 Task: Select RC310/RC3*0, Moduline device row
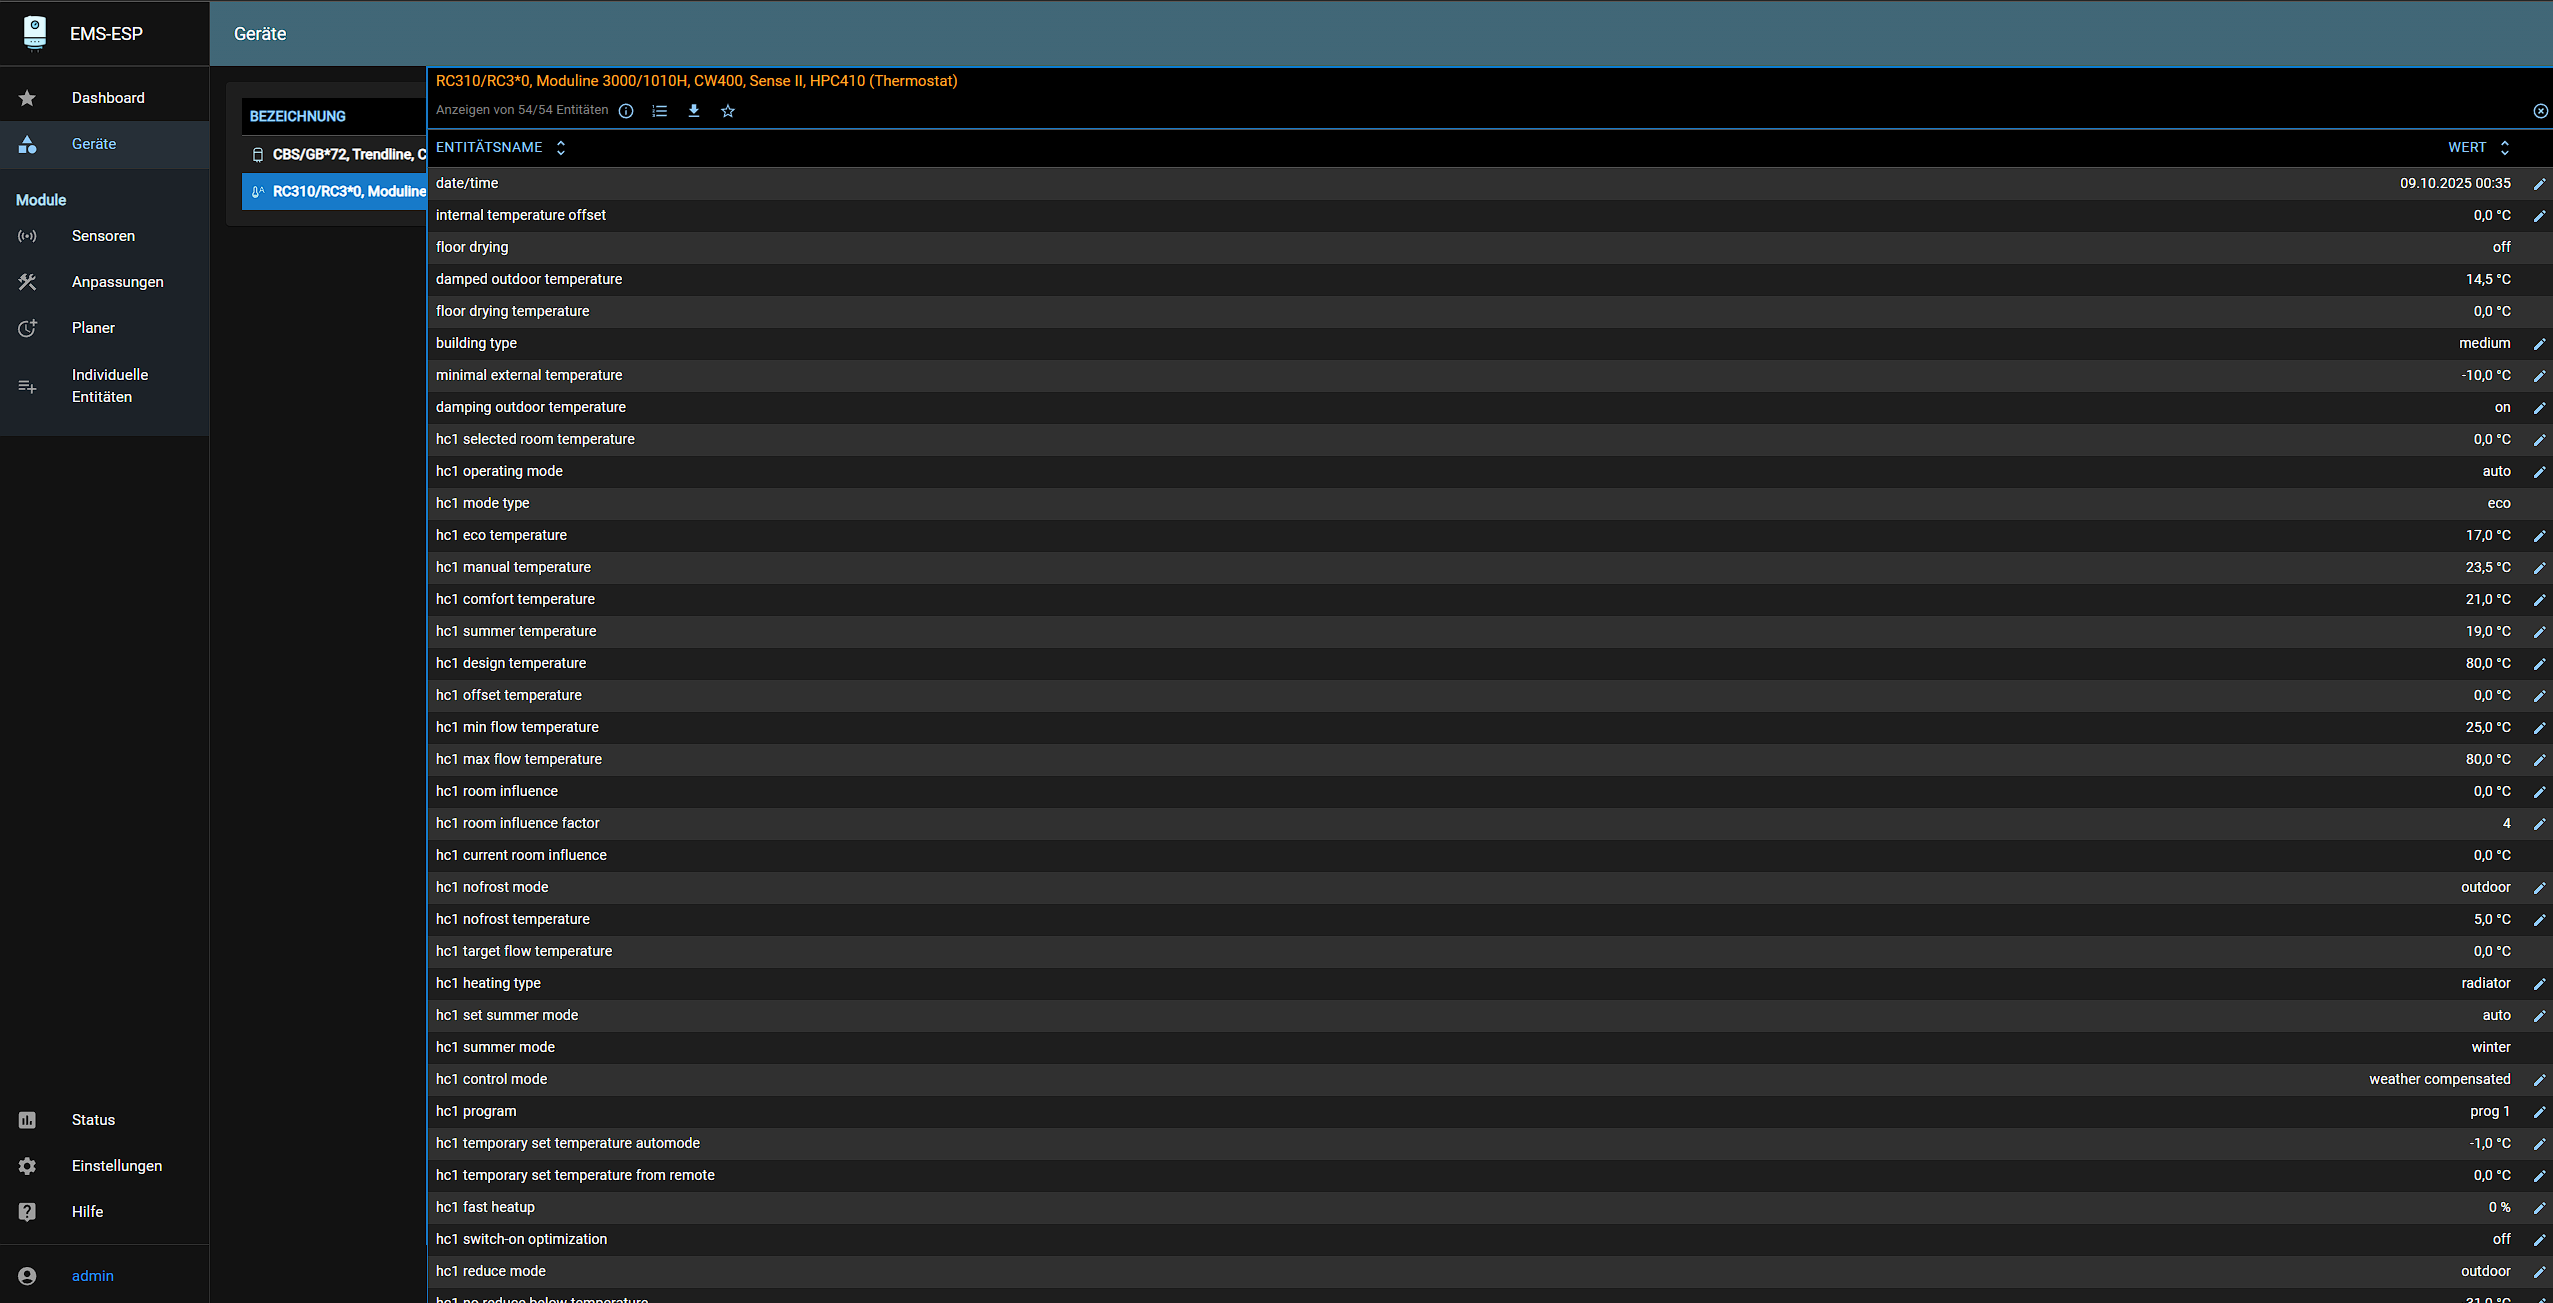334,191
